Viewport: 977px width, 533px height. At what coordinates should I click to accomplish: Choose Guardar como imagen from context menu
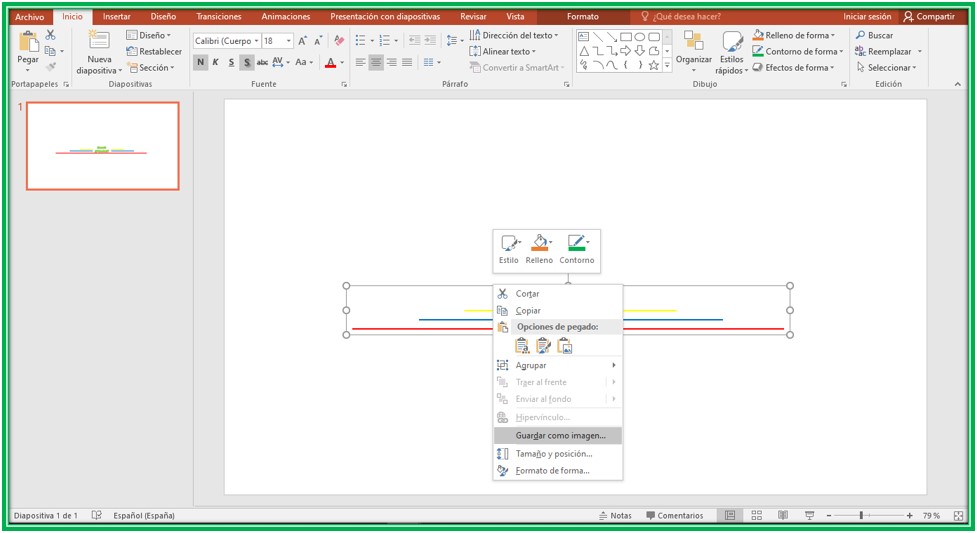click(558, 436)
